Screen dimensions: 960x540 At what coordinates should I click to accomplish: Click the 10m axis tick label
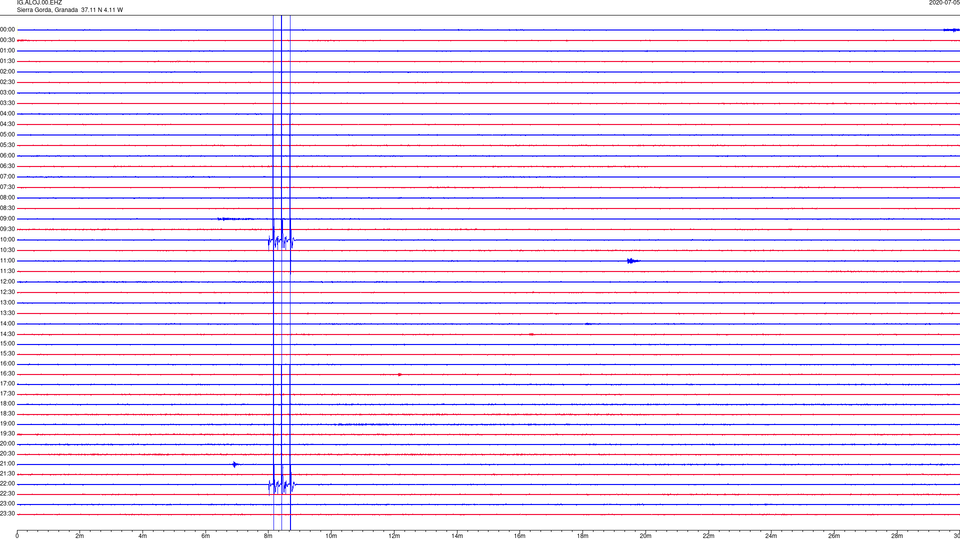click(x=331, y=536)
